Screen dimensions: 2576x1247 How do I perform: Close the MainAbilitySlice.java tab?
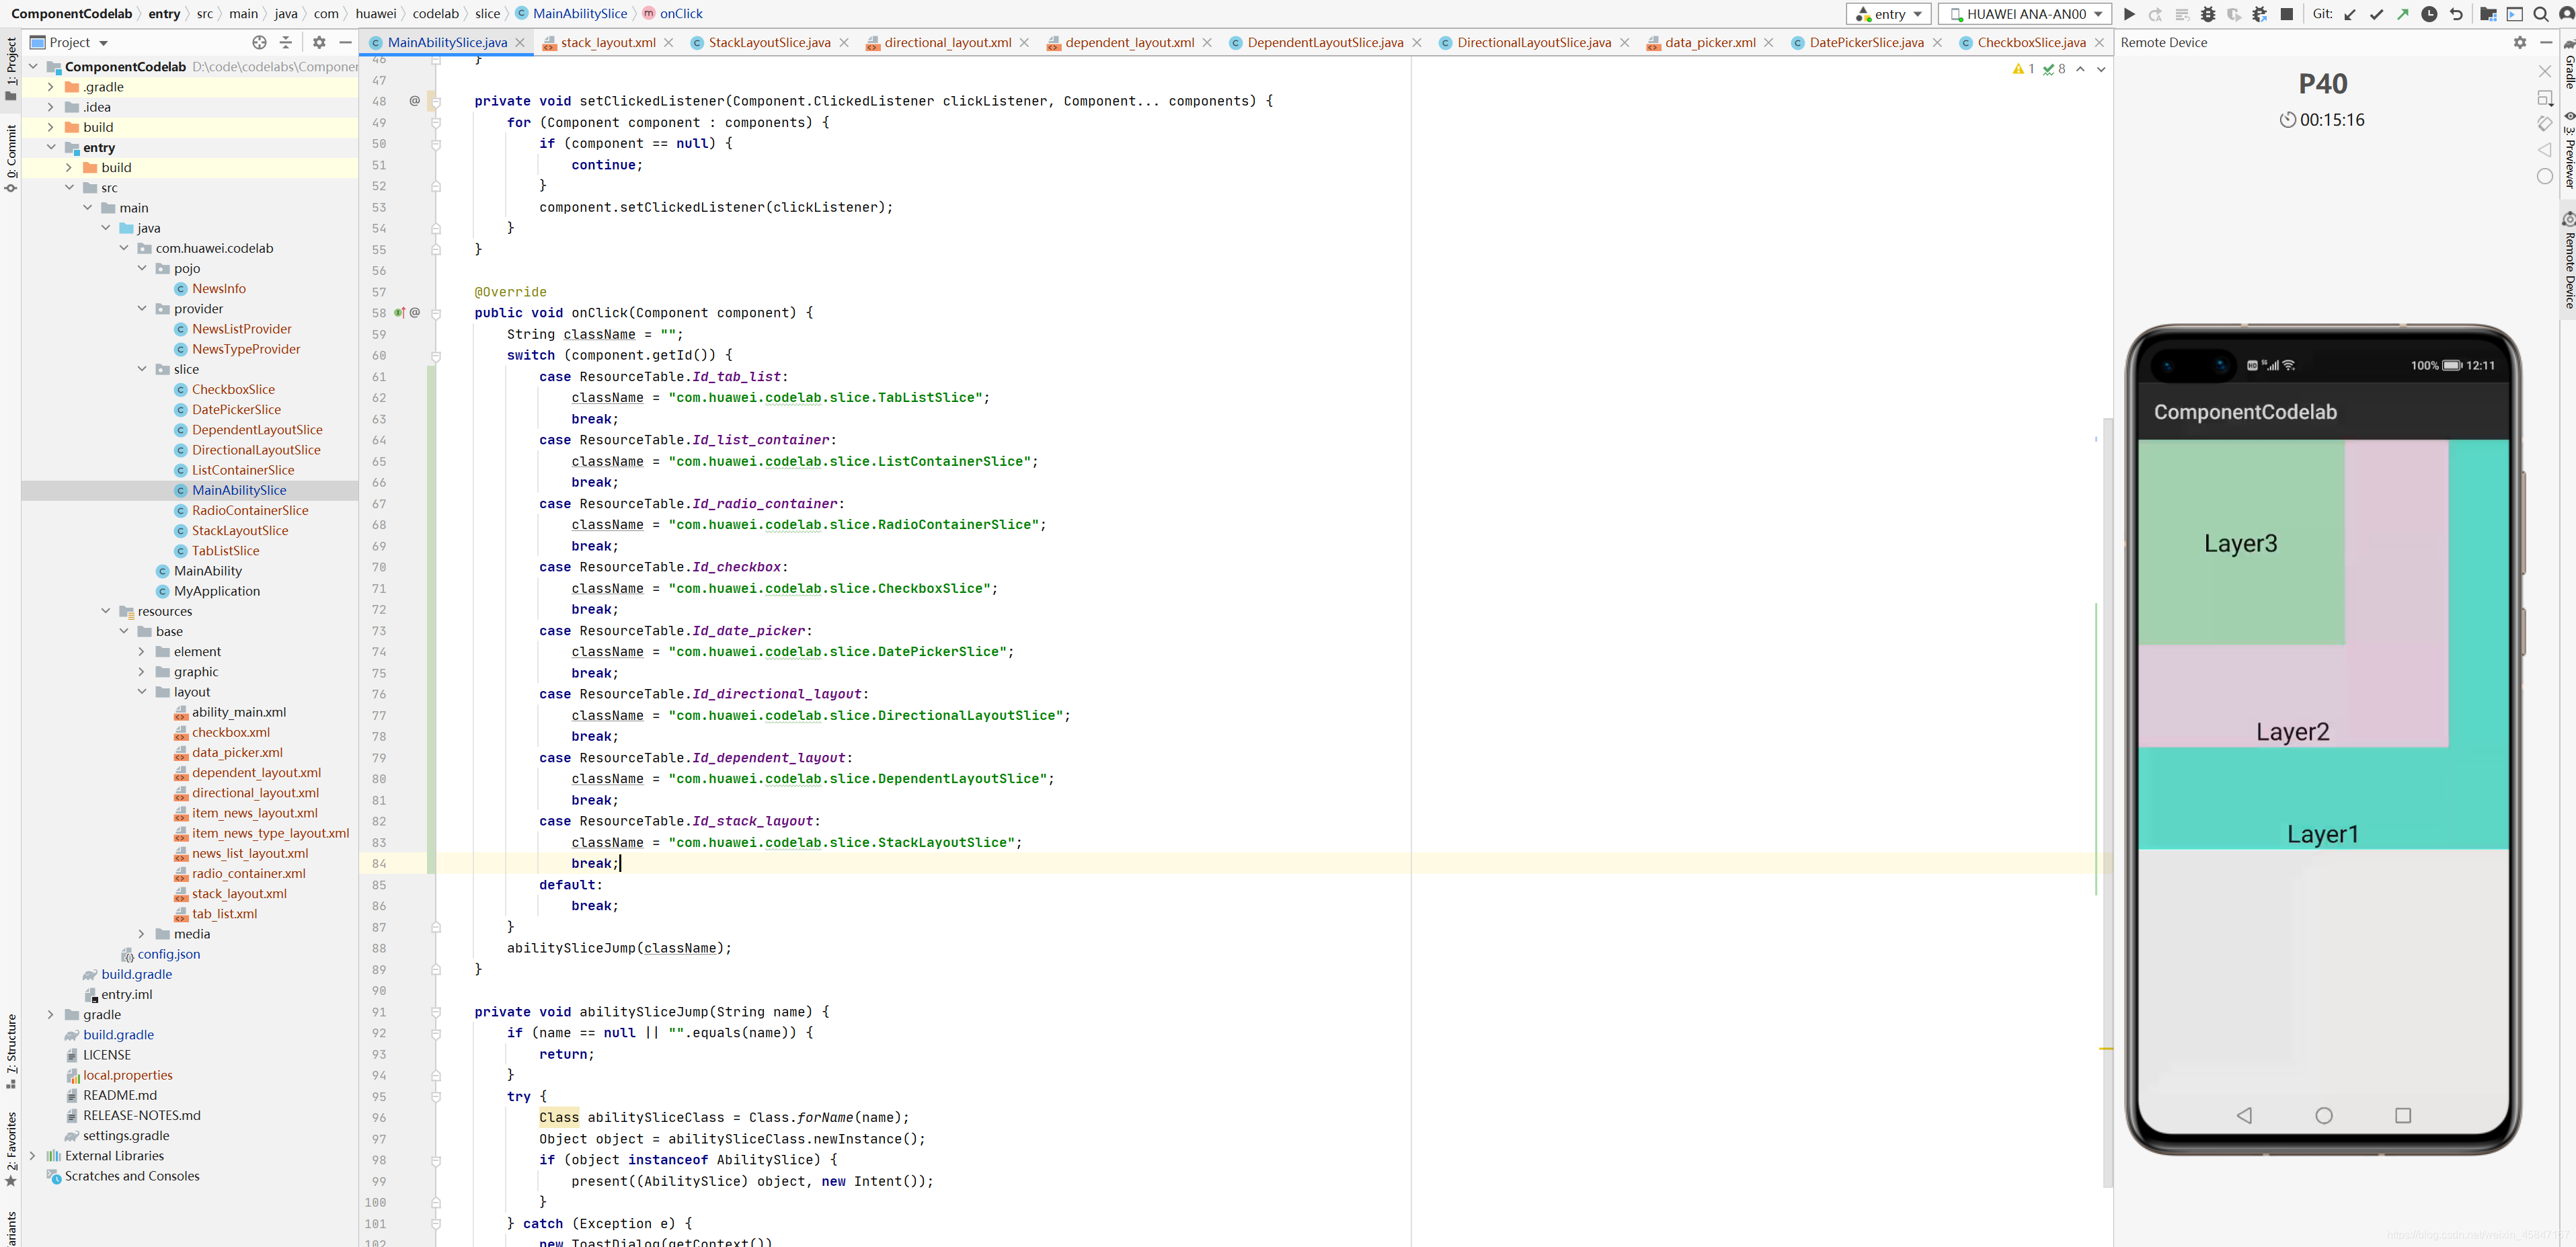[x=520, y=42]
